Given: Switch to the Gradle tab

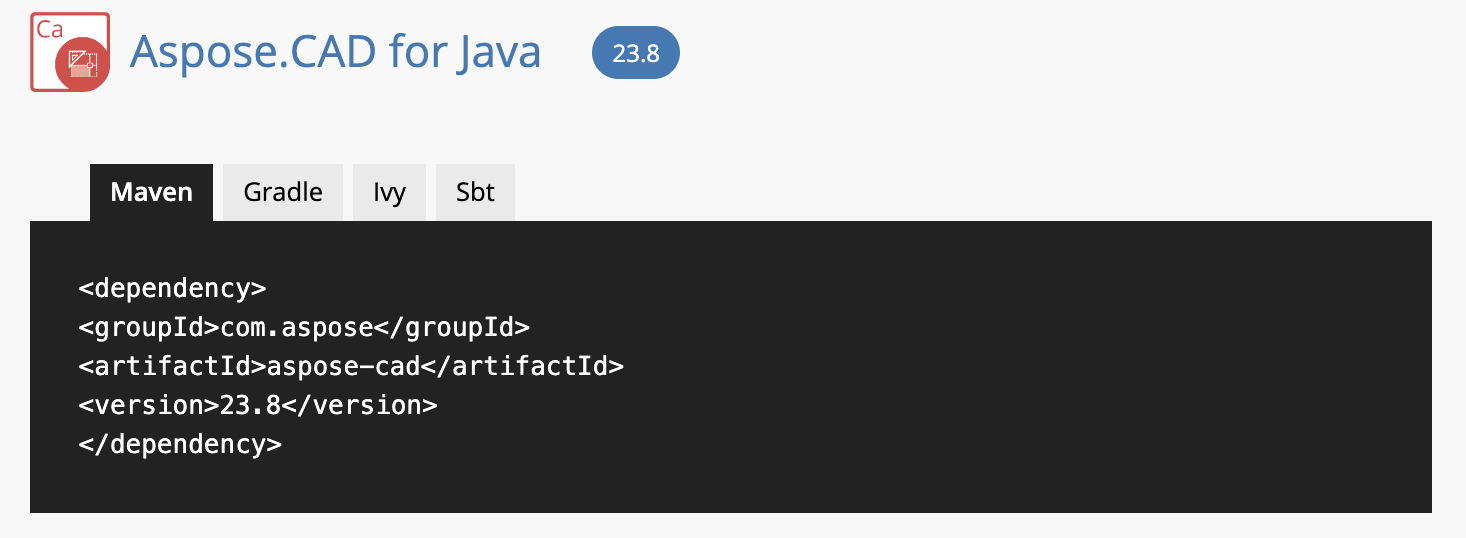Looking at the screenshot, I should click(x=283, y=192).
